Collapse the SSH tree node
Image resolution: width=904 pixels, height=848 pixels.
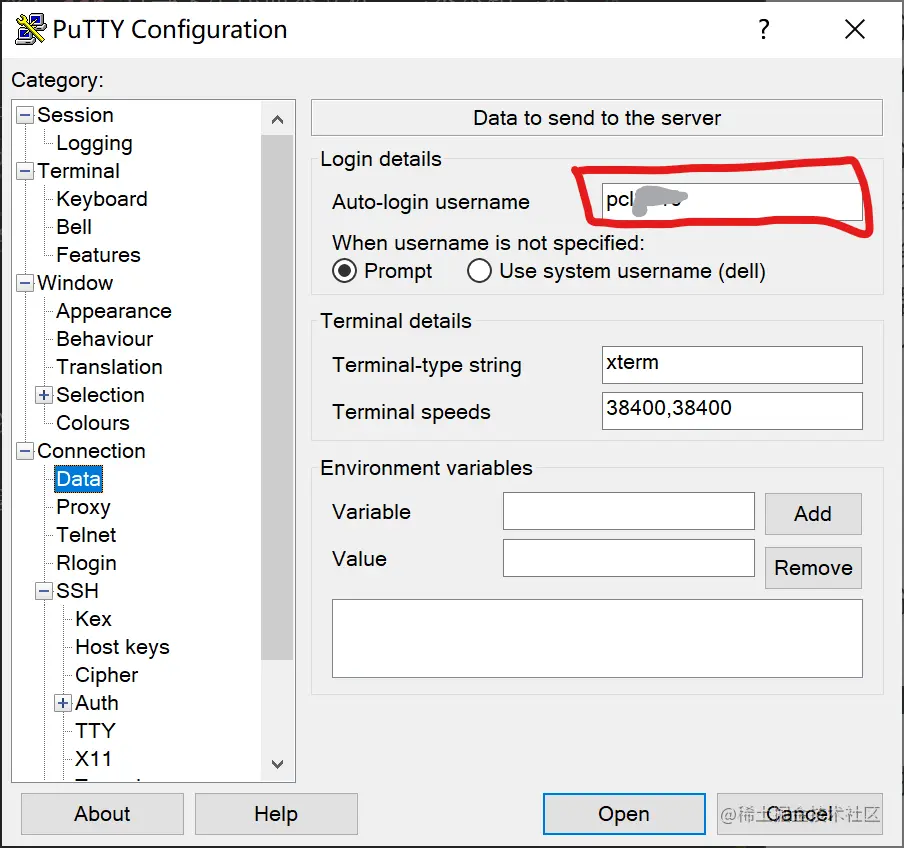(44, 591)
